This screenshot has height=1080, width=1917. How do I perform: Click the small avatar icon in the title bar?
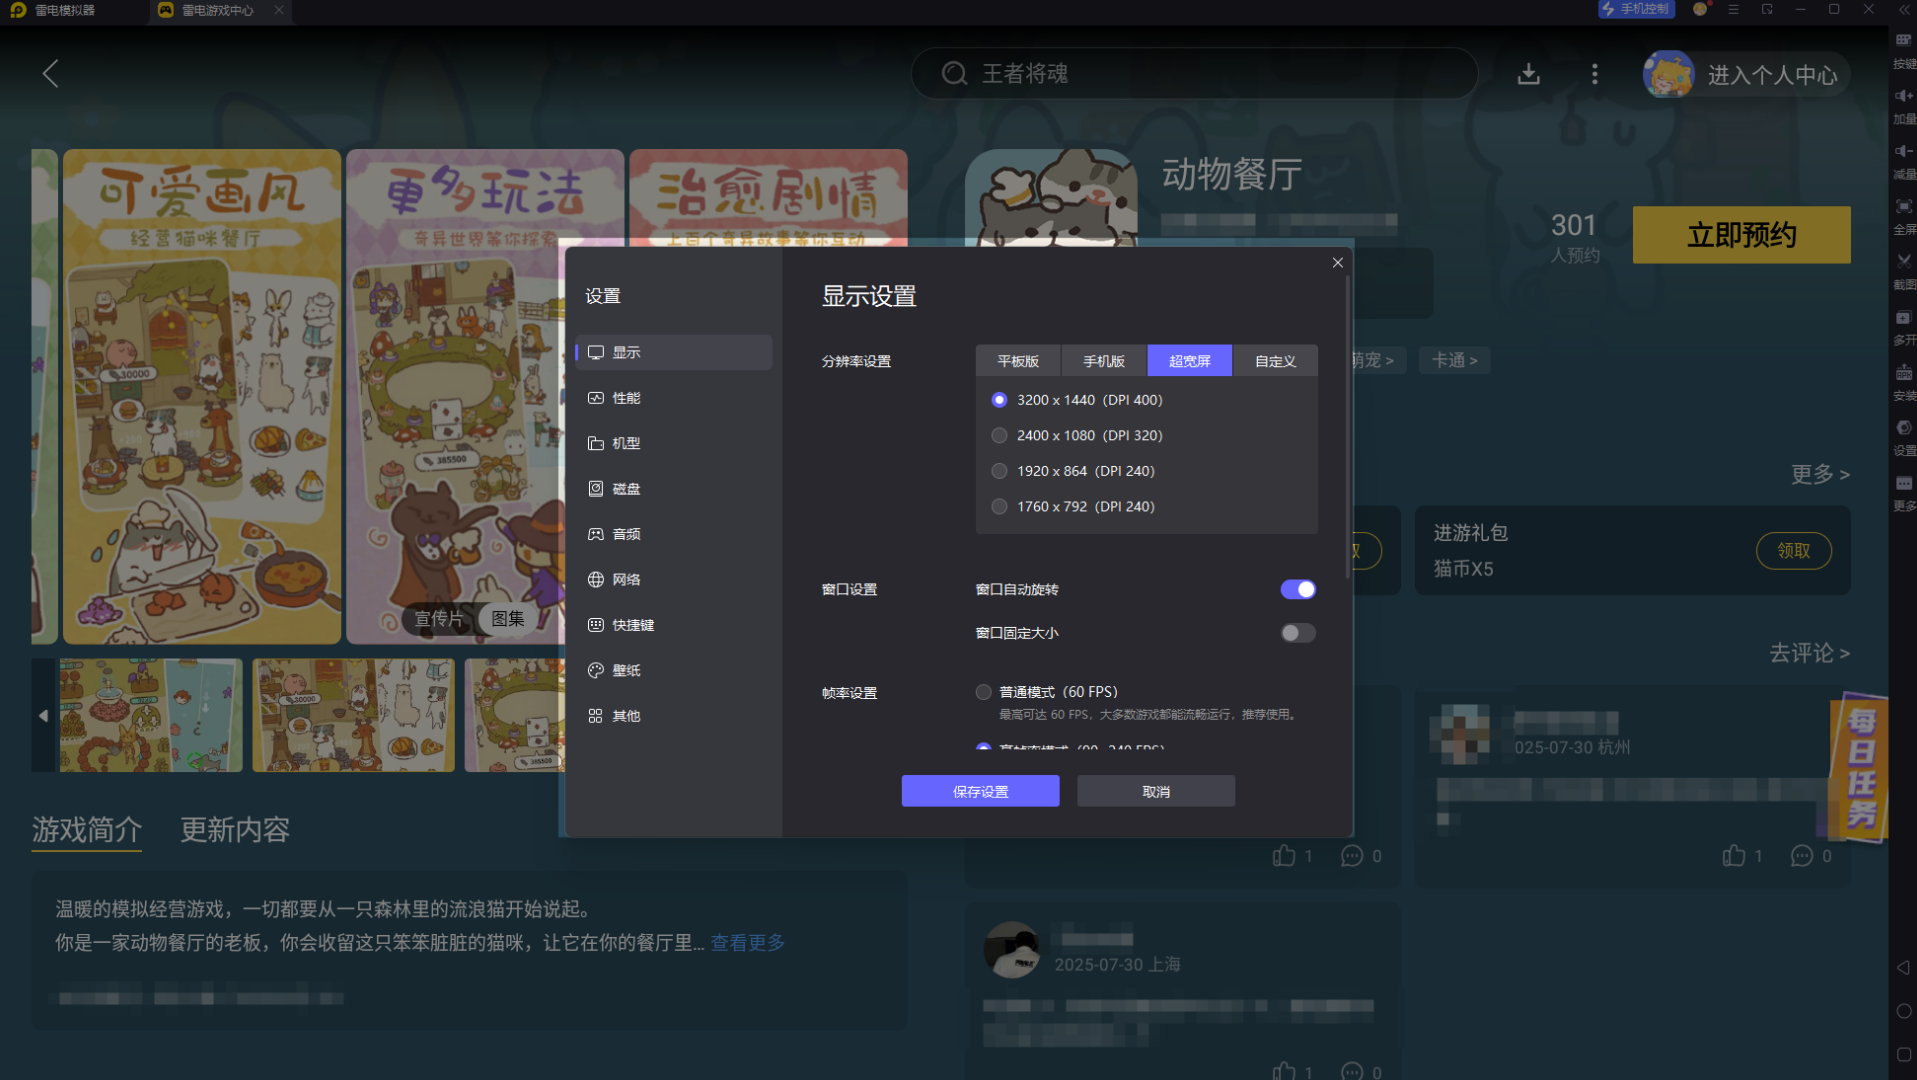click(1700, 9)
